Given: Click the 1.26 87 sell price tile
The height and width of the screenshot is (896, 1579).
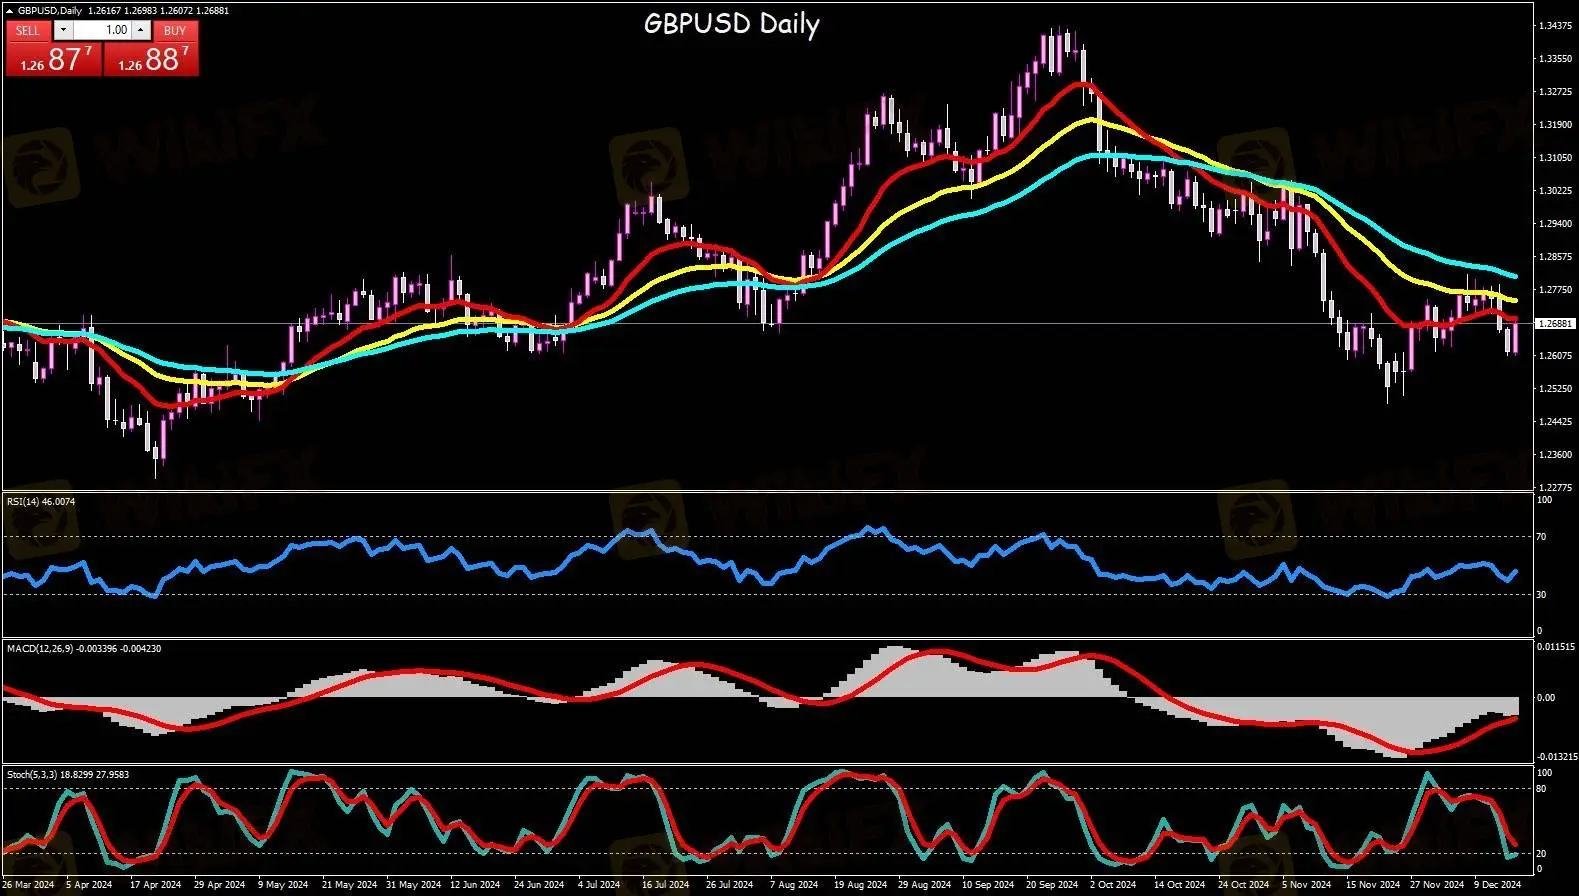Looking at the screenshot, I should [54, 59].
